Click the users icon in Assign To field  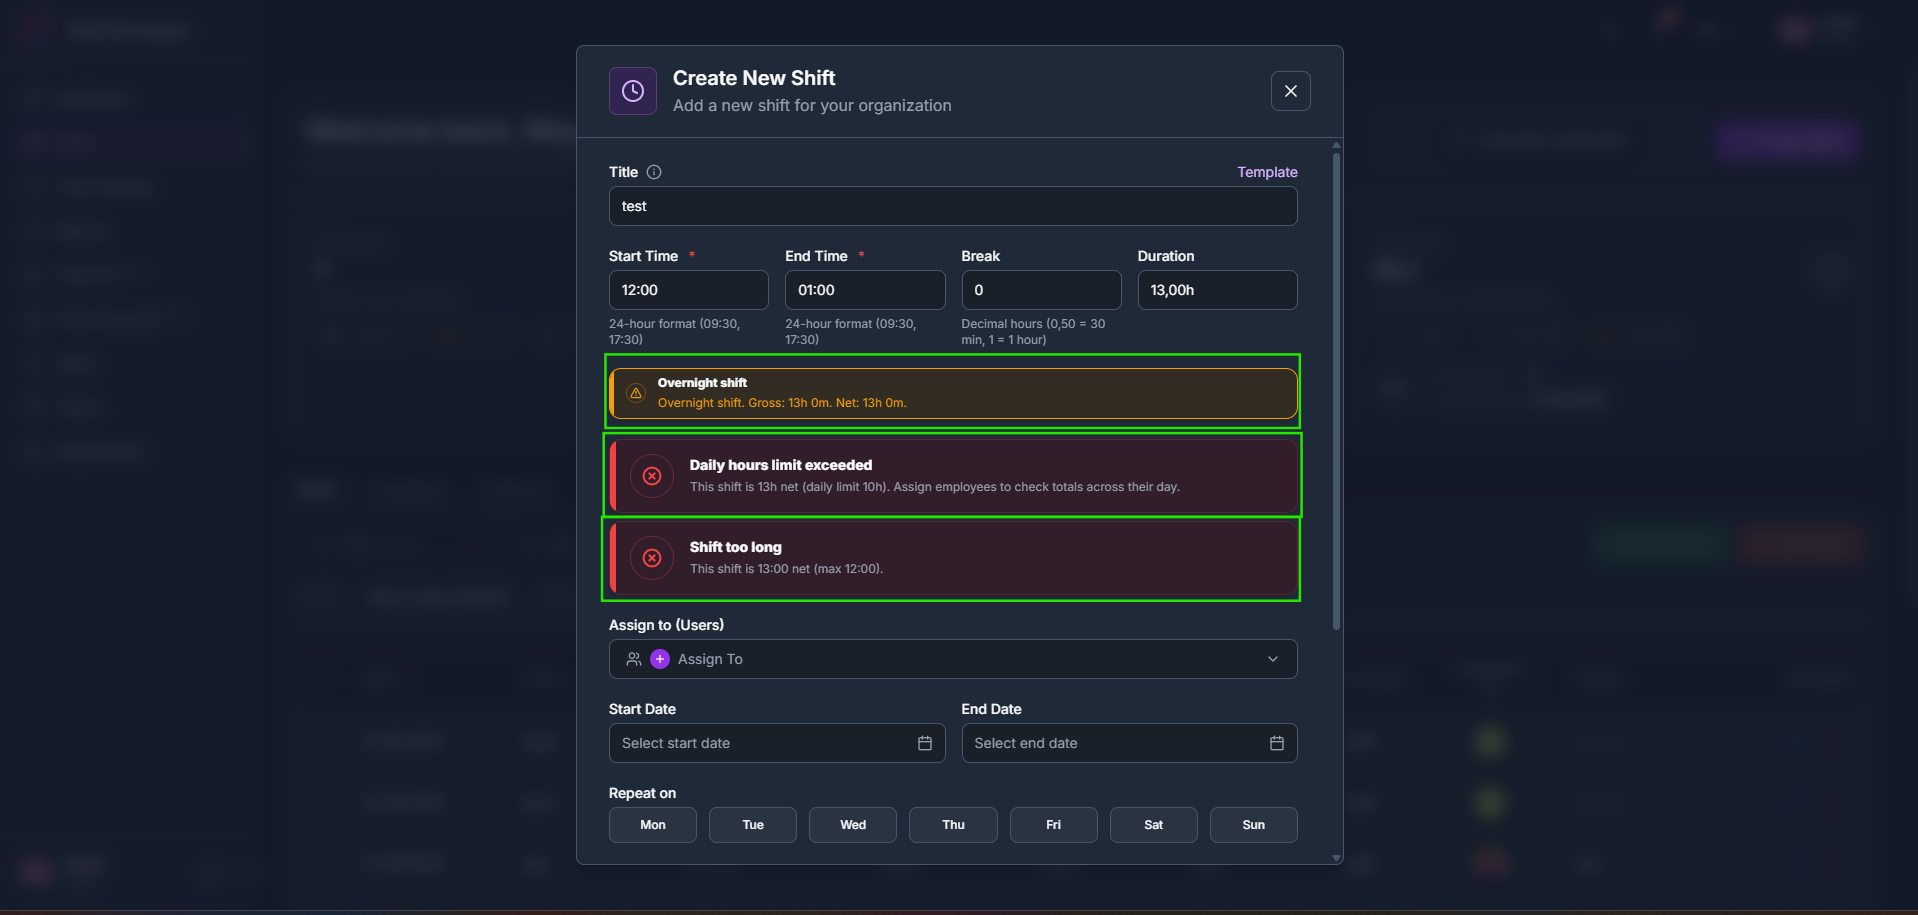[634, 659]
